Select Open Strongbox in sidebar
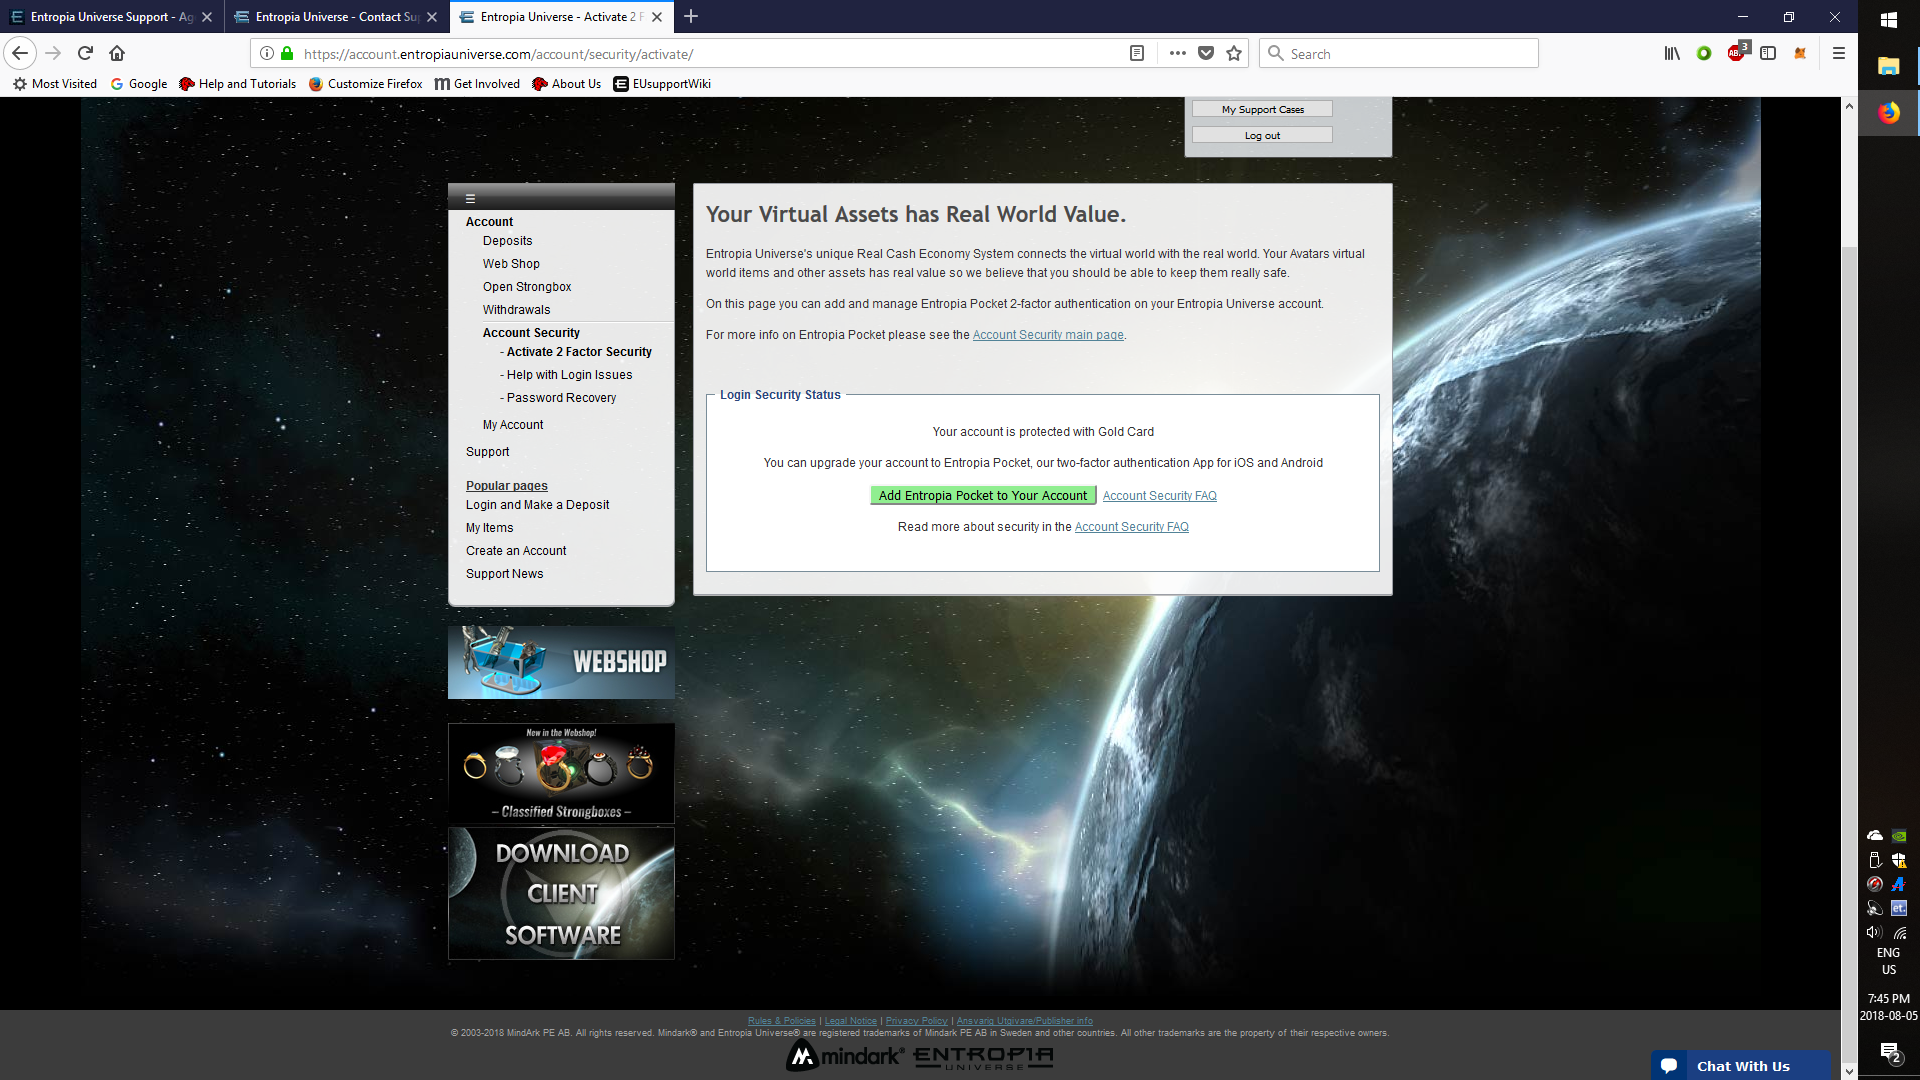 pyautogui.click(x=527, y=287)
